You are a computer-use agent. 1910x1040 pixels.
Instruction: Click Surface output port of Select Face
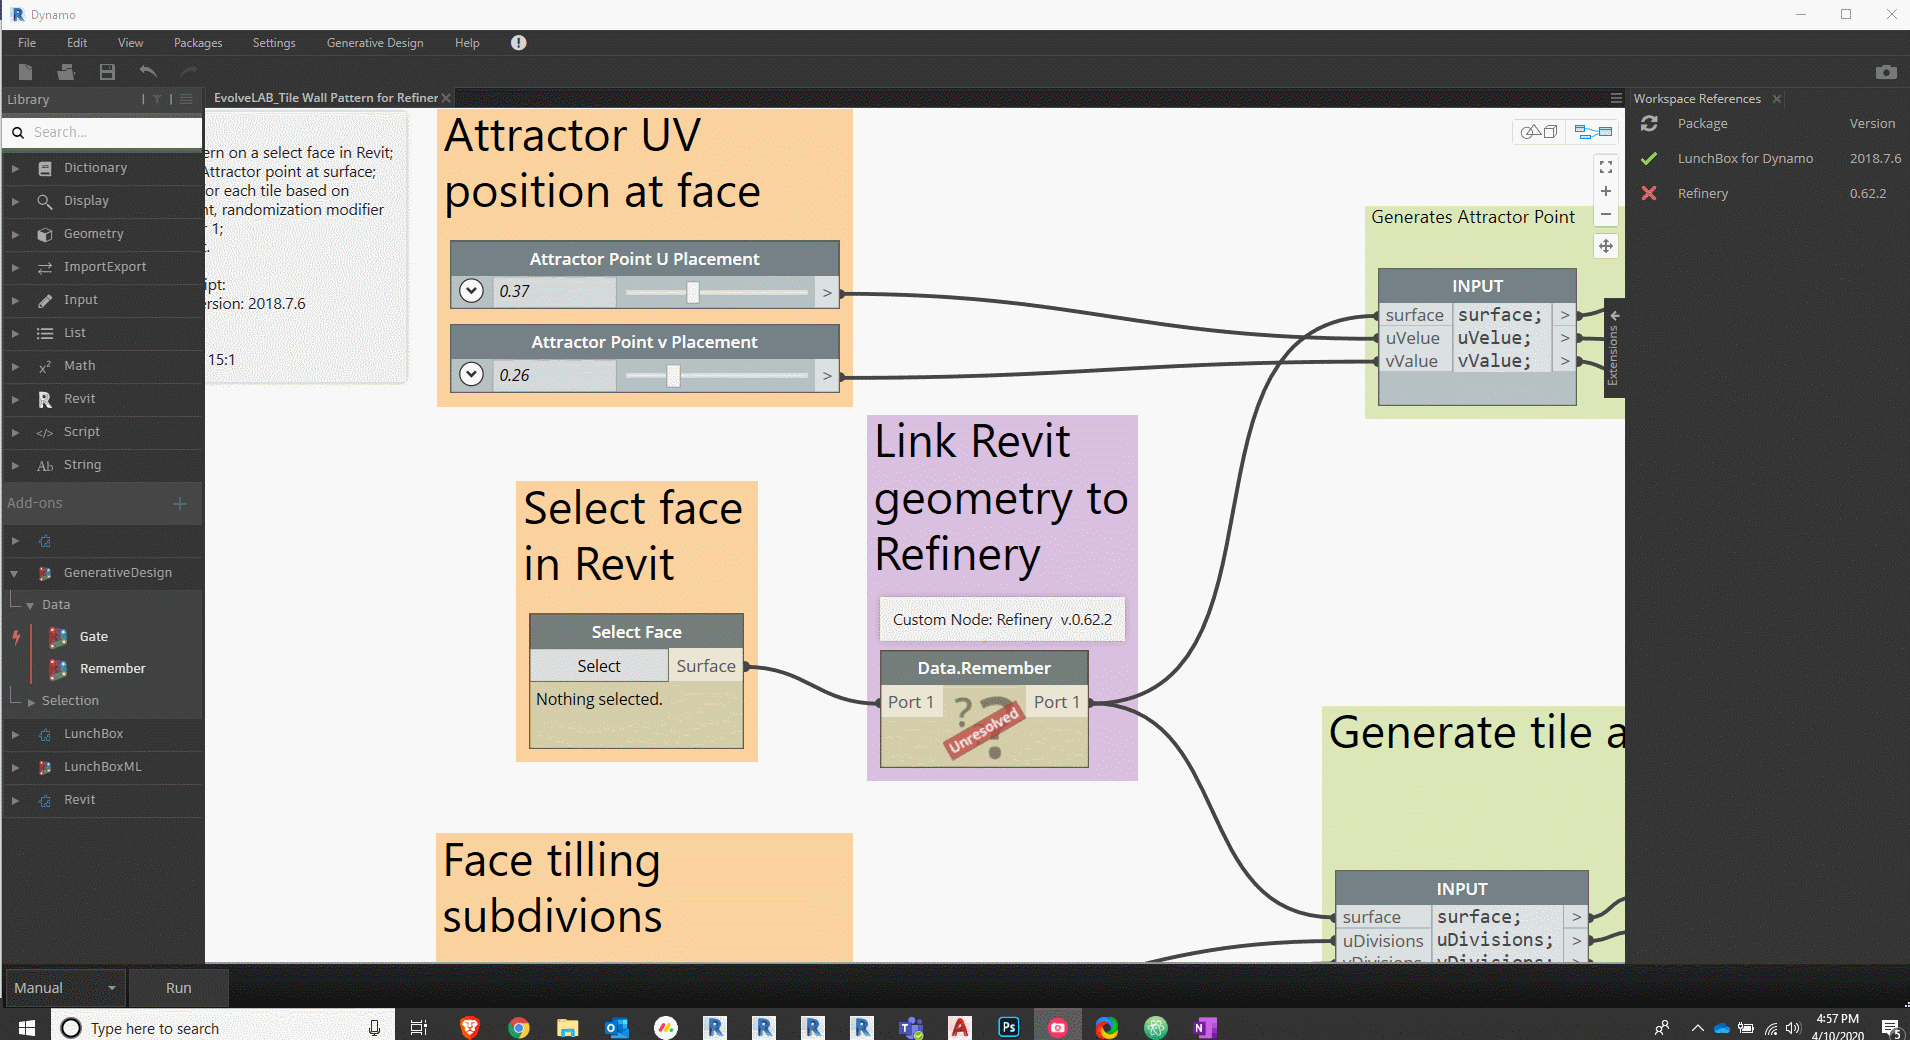pyautogui.click(x=706, y=666)
